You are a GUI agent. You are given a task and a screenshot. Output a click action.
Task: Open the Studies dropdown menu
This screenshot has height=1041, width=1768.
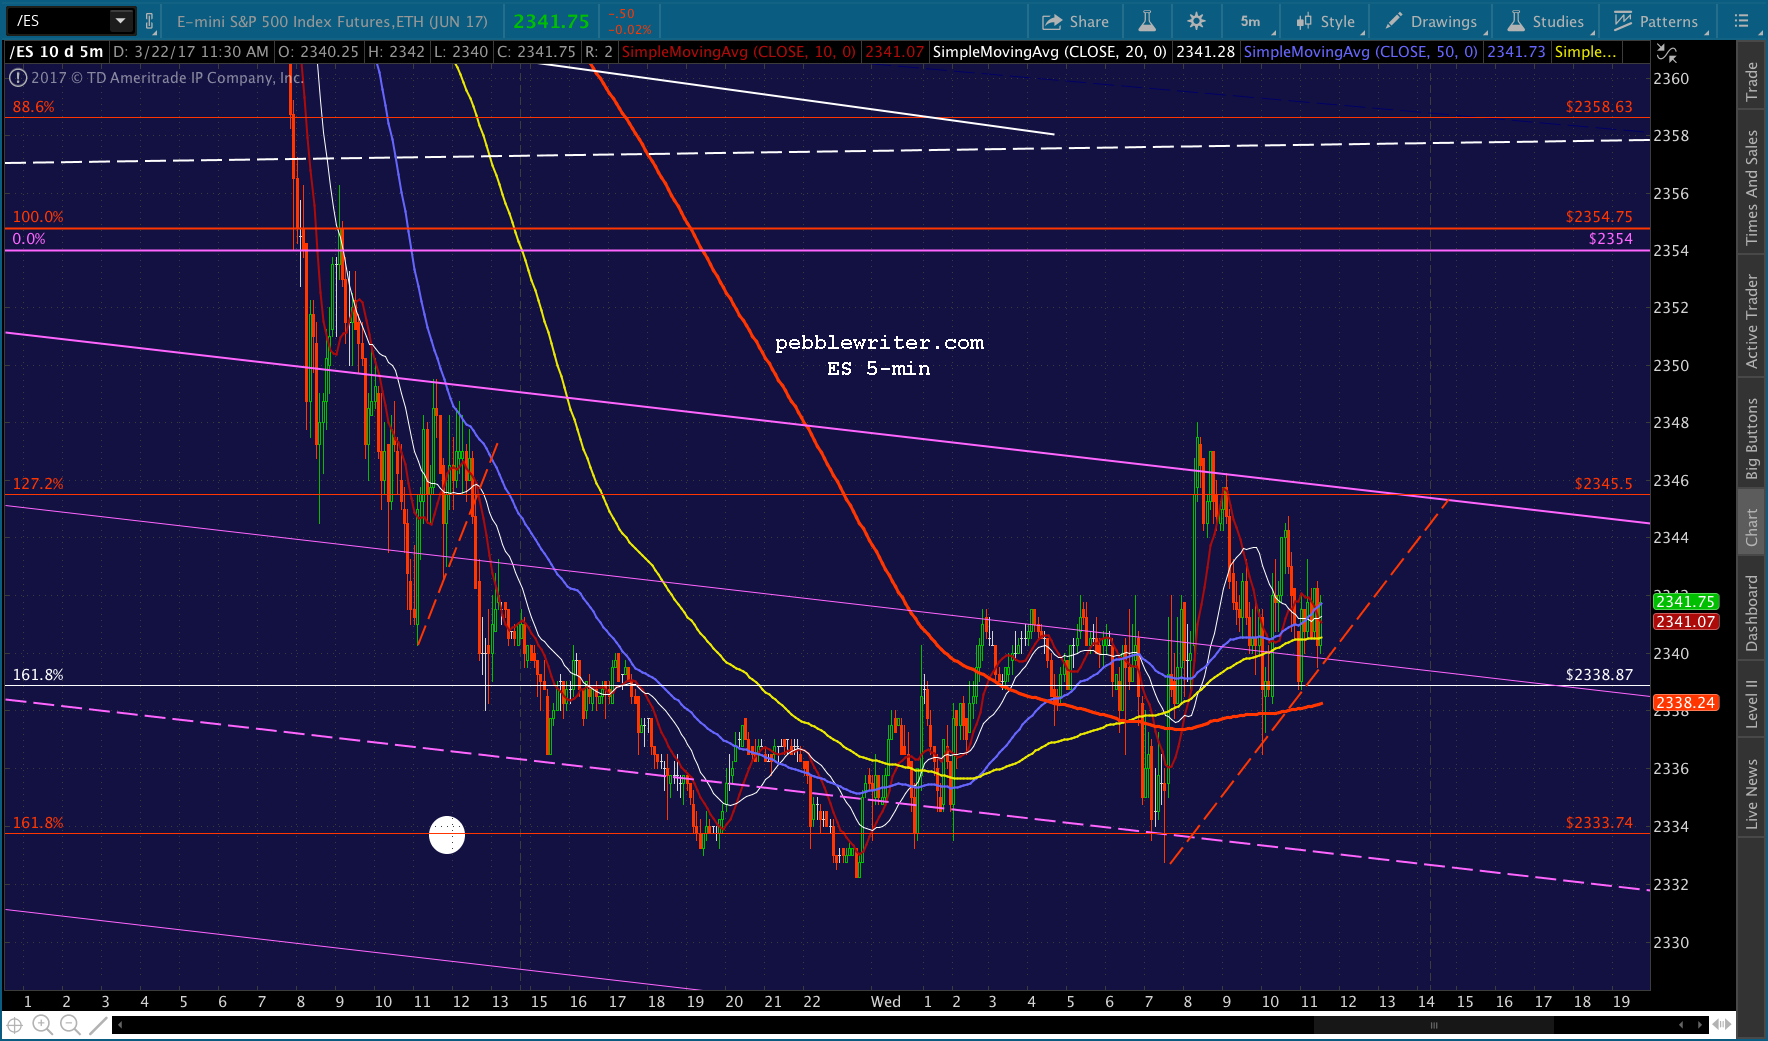click(x=1546, y=21)
